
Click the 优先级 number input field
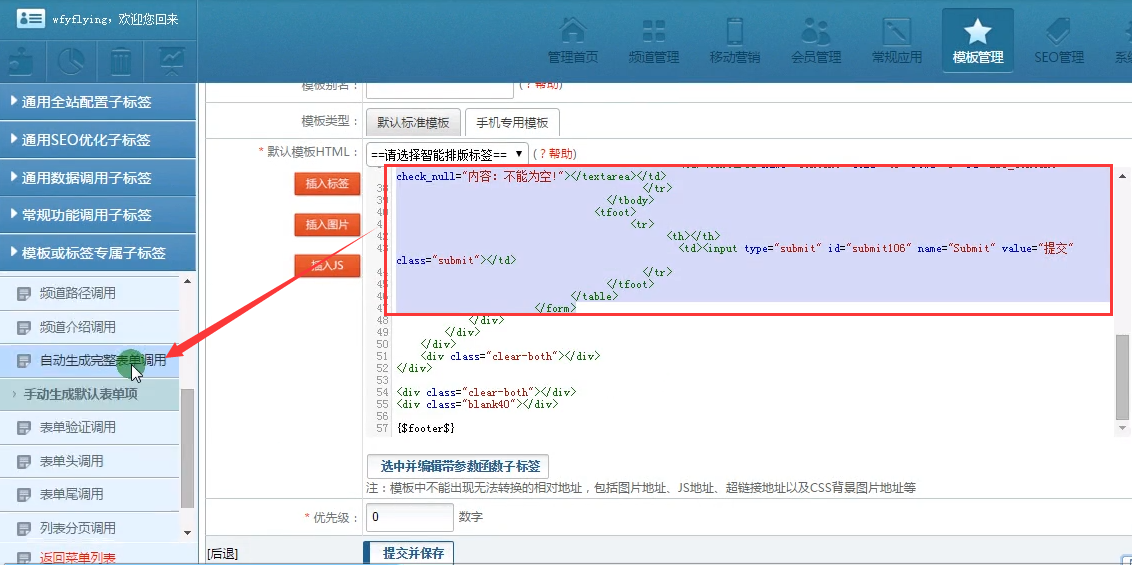click(x=409, y=517)
